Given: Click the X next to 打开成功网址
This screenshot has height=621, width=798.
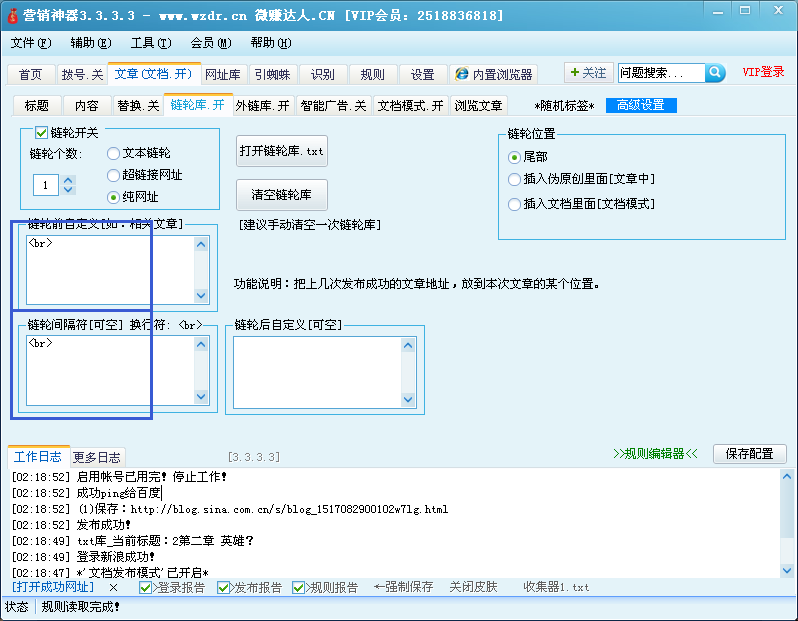Looking at the screenshot, I should point(113,587).
